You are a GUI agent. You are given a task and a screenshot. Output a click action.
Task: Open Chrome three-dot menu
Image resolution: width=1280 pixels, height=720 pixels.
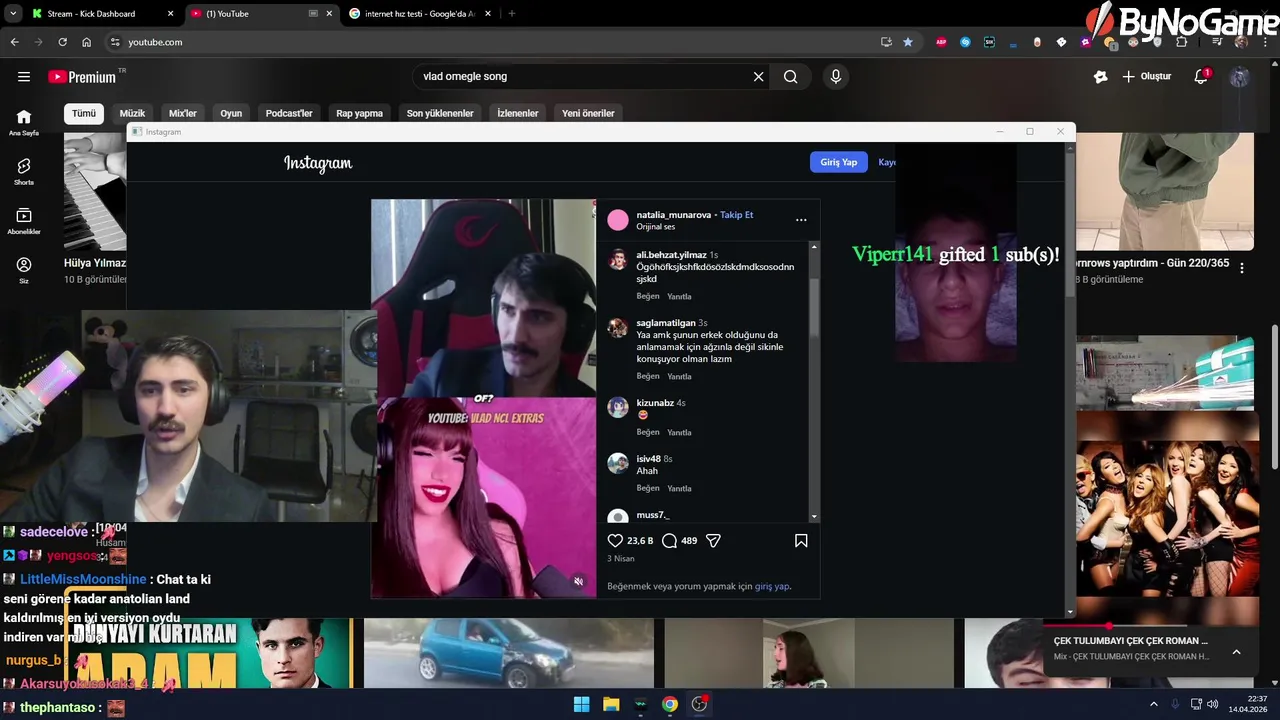1263,42
